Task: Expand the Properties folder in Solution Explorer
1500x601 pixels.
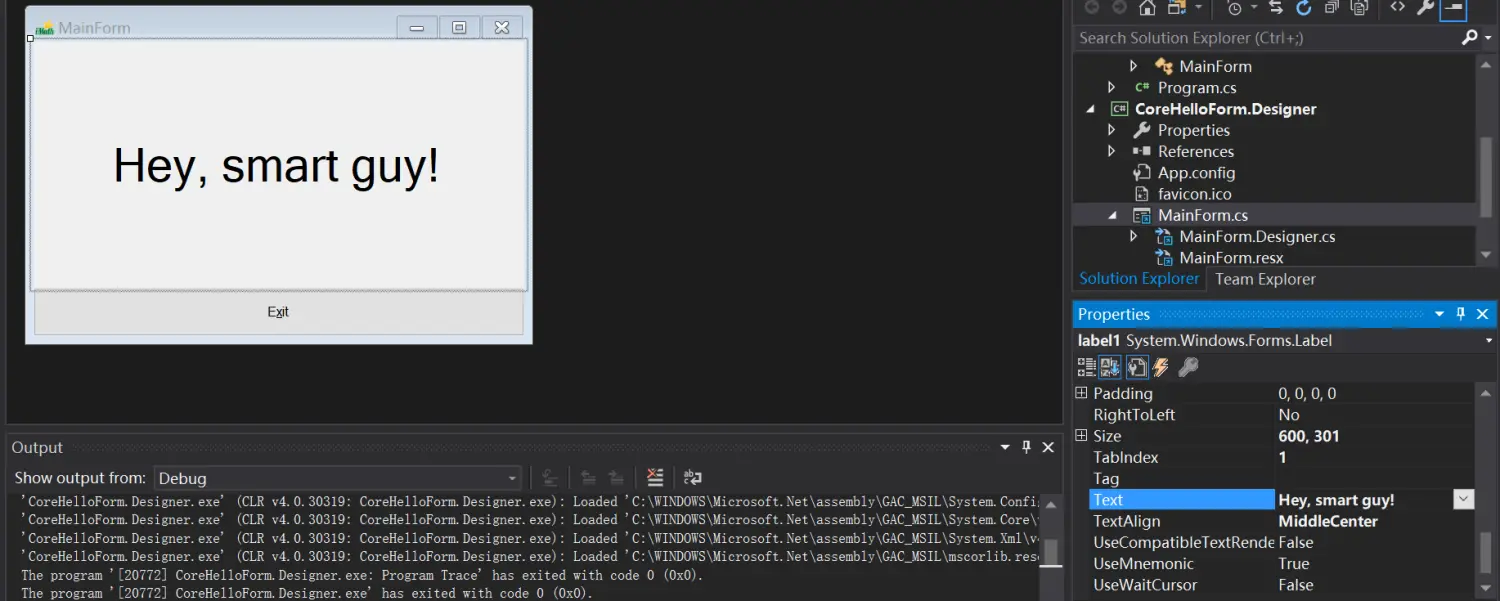Action: (x=1111, y=130)
